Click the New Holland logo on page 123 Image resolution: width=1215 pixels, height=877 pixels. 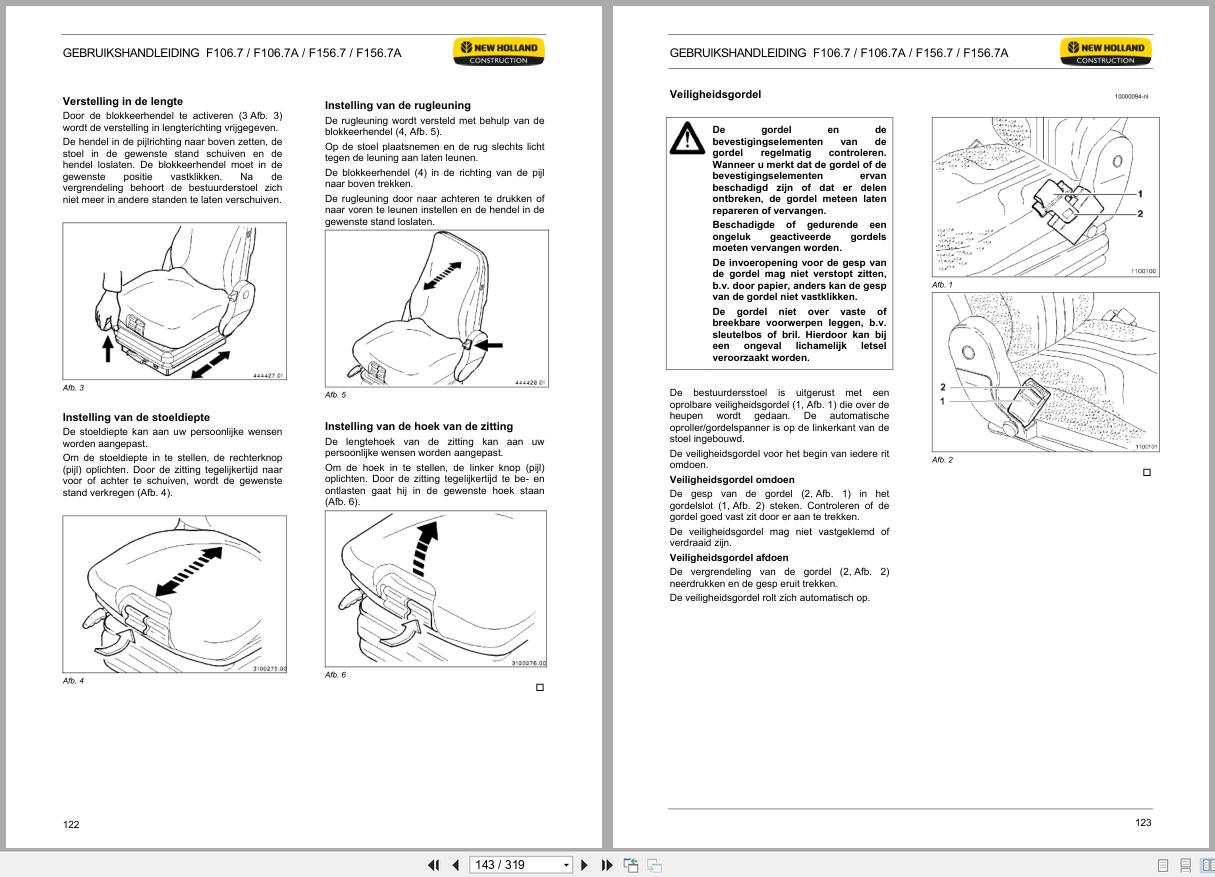point(1106,52)
